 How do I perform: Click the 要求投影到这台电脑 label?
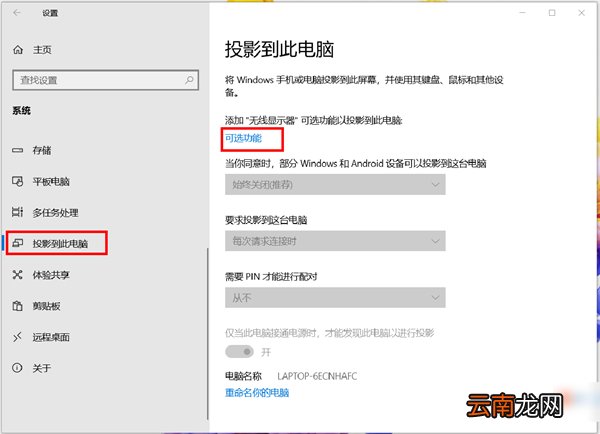point(266,220)
